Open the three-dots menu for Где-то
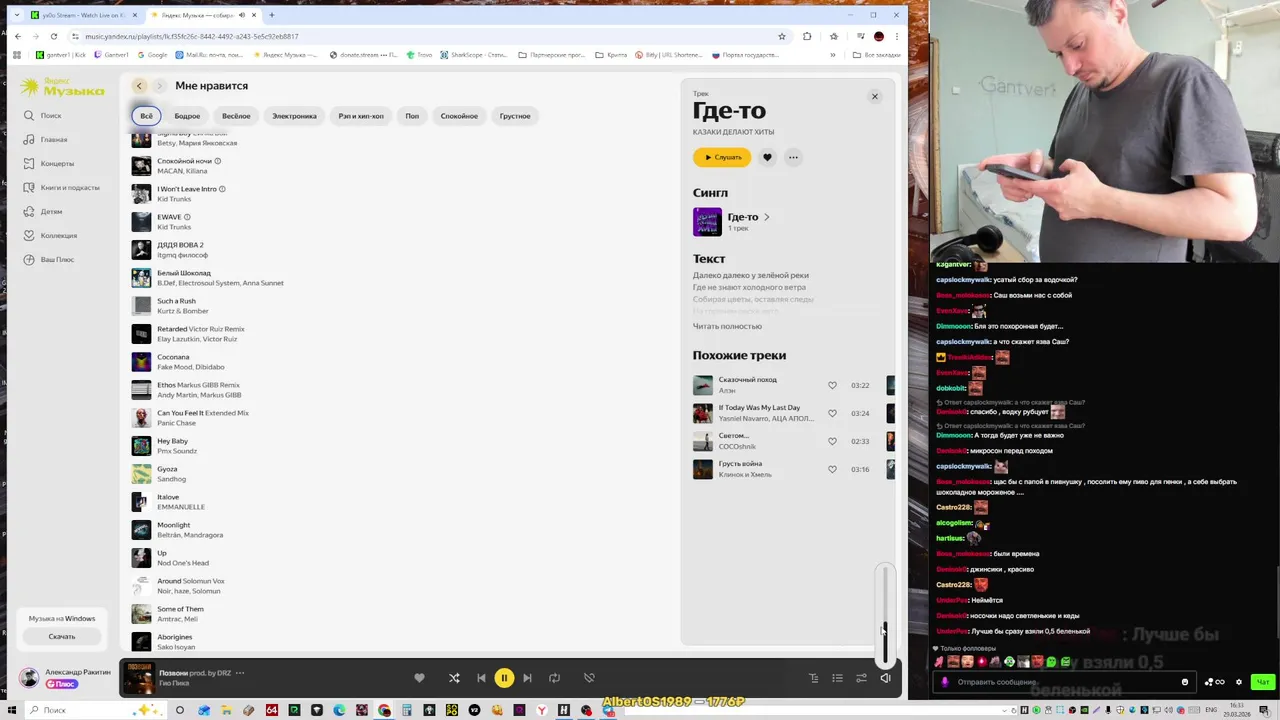This screenshot has height=720, width=1280. pyautogui.click(x=793, y=157)
